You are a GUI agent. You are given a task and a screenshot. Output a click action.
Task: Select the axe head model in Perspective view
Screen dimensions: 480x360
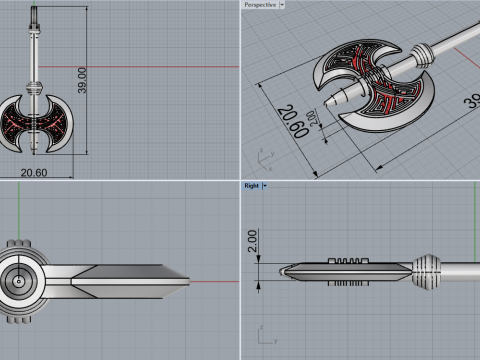point(373,86)
